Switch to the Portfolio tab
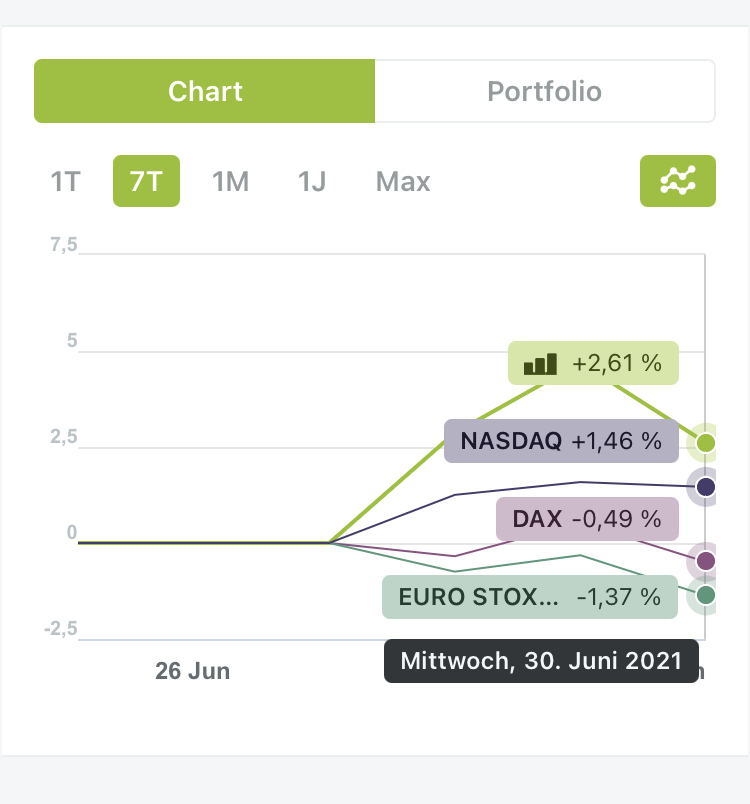Viewport: 750px width, 804px height. click(x=544, y=92)
